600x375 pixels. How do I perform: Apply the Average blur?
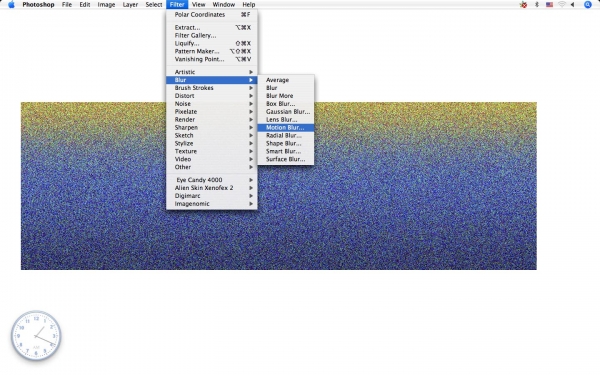click(x=286, y=80)
